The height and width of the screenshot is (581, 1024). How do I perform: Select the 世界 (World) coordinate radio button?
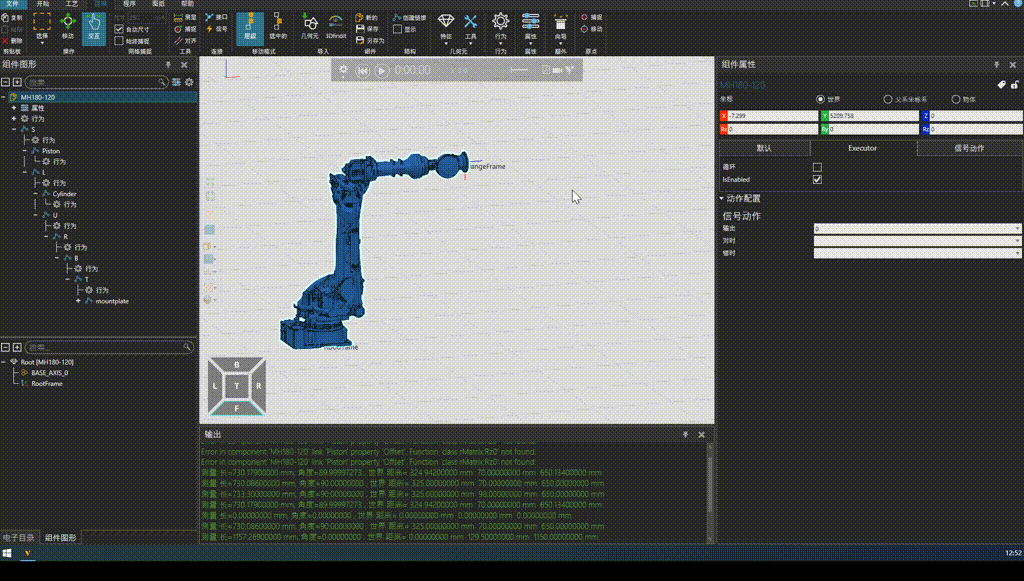(x=820, y=99)
